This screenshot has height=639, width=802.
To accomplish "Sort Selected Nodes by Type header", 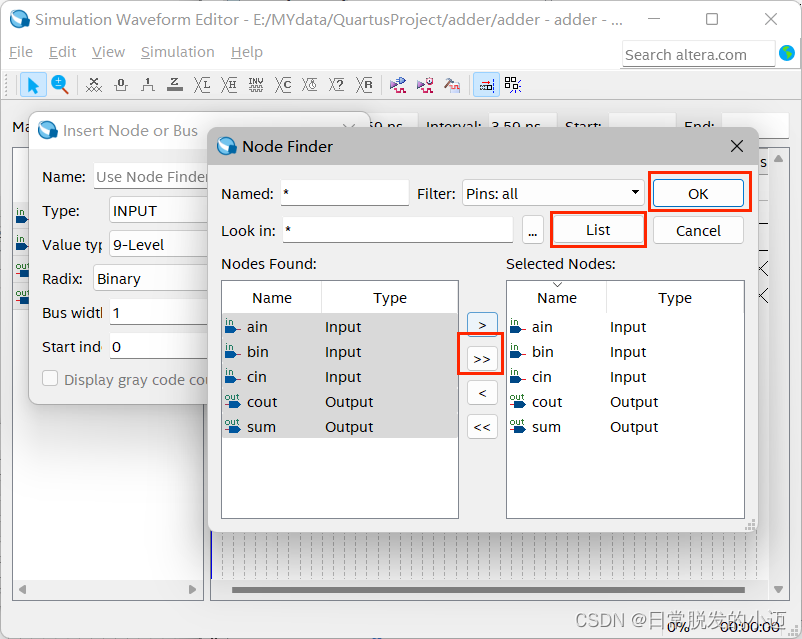I will (675, 297).
